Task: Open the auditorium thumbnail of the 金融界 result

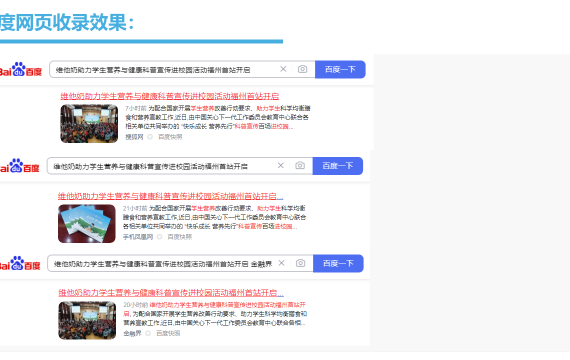Action: [87, 320]
